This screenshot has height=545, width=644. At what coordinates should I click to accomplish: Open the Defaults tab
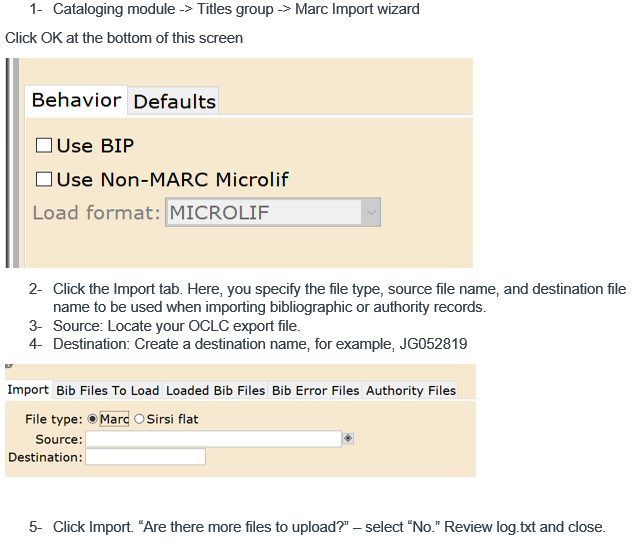coord(174,101)
